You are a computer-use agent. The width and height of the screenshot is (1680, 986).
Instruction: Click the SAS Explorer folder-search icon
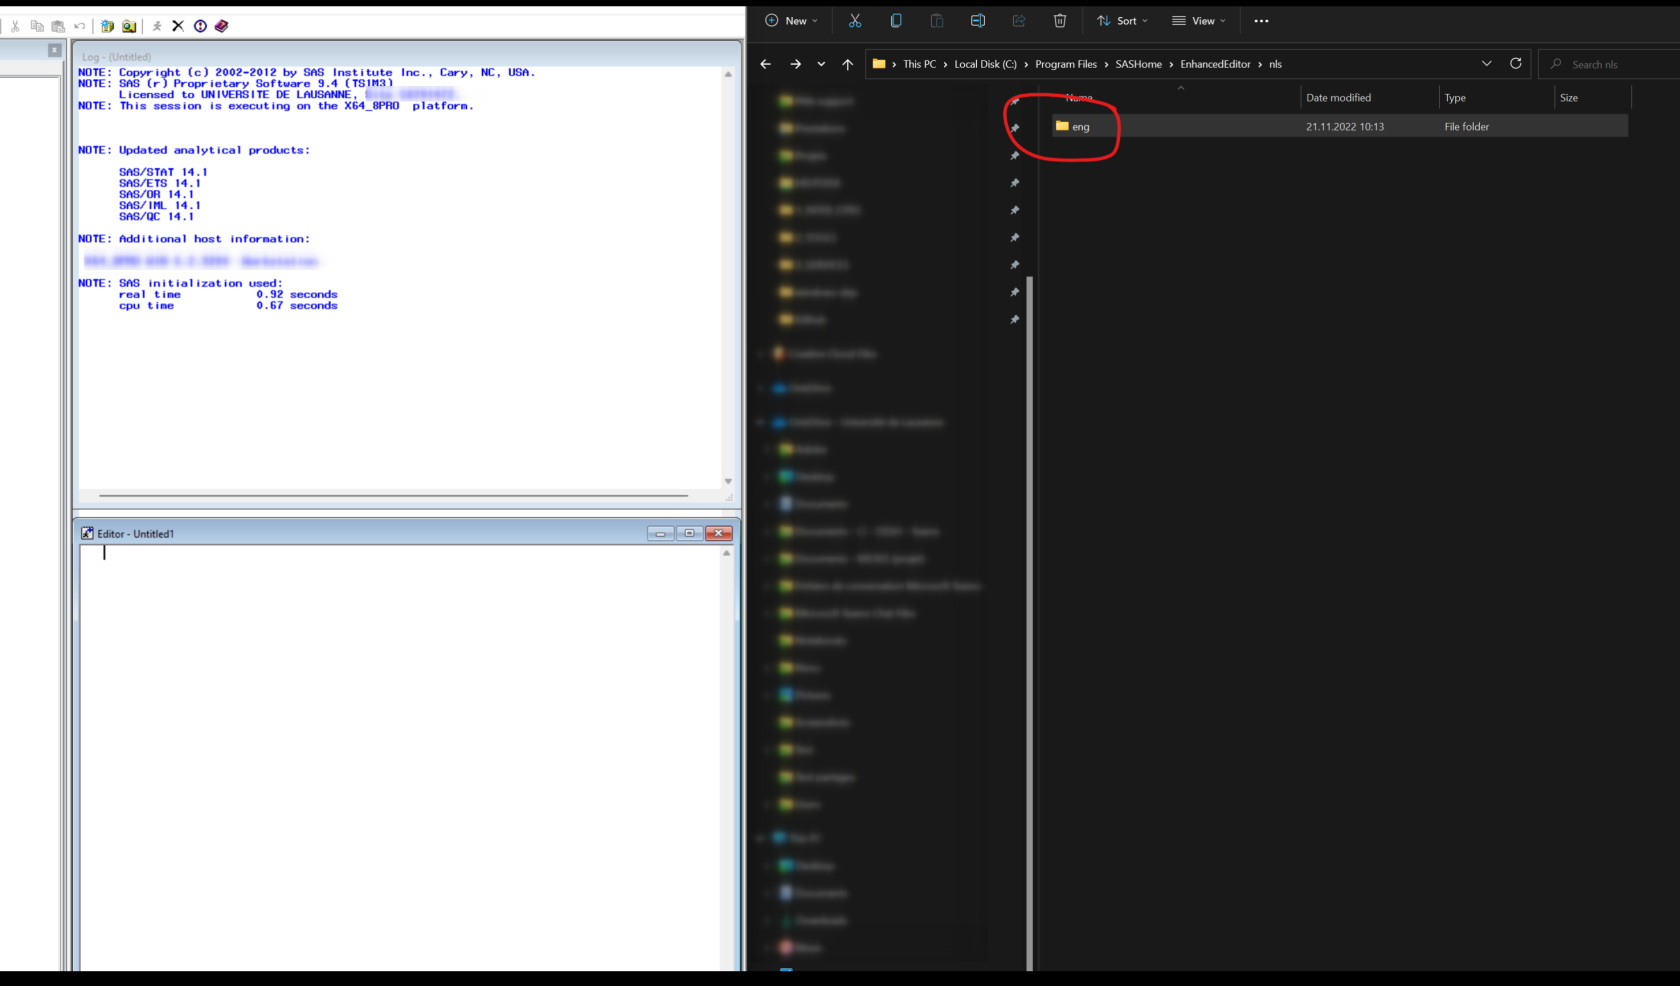tap(129, 26)
